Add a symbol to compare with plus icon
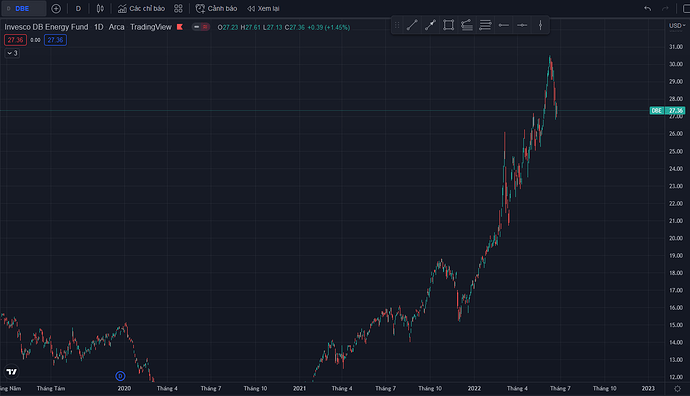The width and height of the screenshot is (690, 396). pos(56,8)
